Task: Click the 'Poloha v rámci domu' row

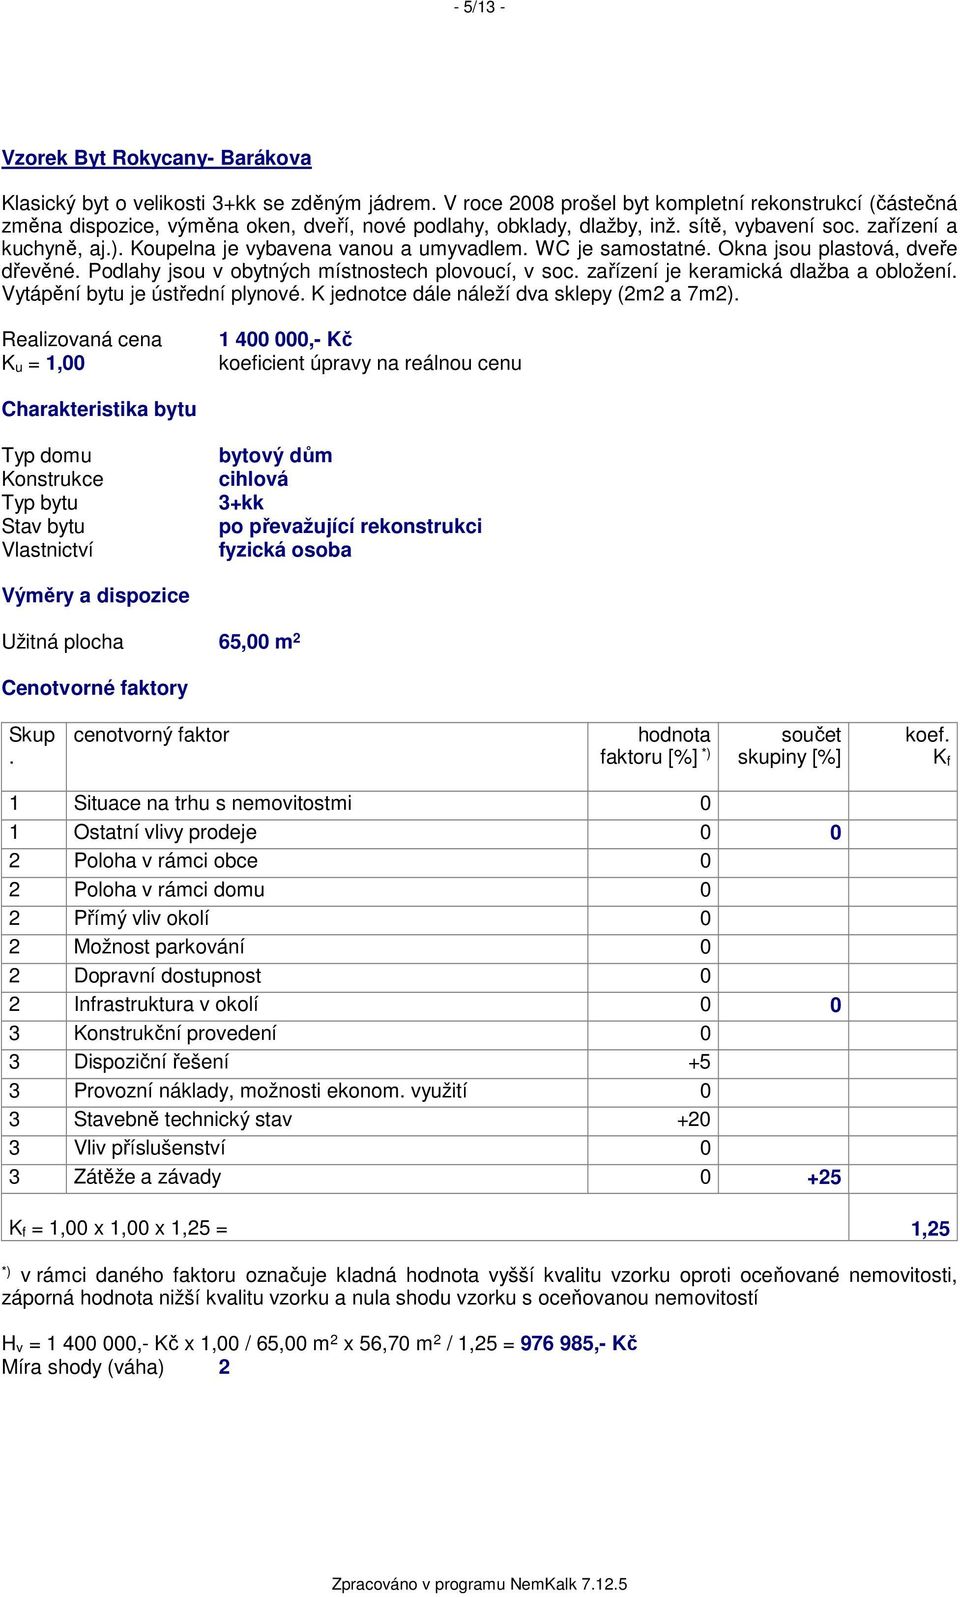Action: [x=479, y=890]
